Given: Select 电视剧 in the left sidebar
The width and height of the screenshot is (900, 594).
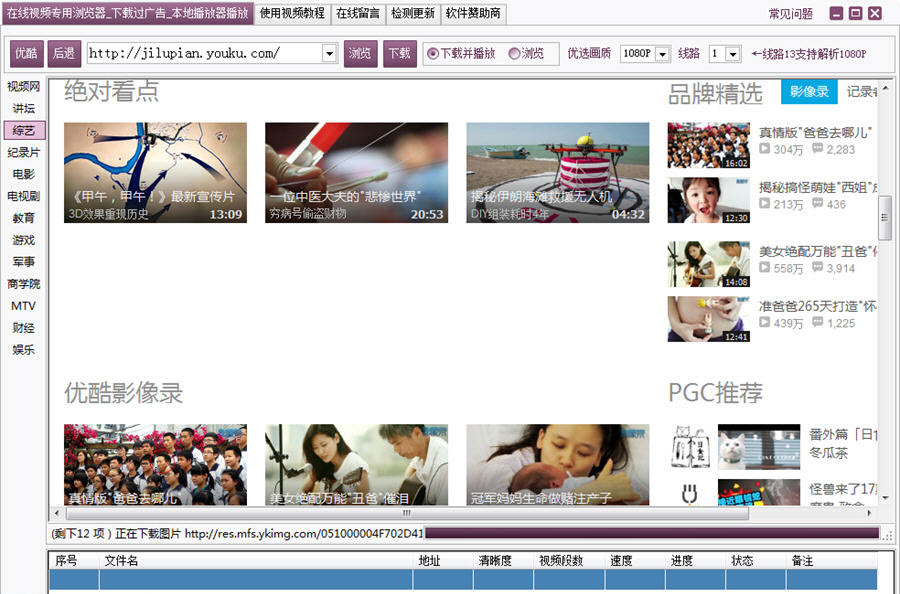Looking at the screenshot, I should pos(24,196).
